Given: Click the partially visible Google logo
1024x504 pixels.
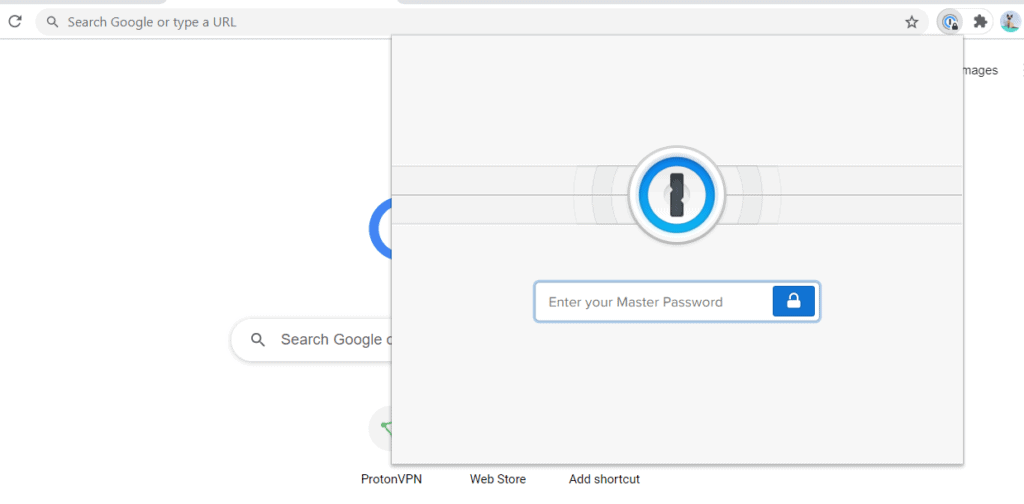Looking at the screenshot, I should (x=380, y=228).
